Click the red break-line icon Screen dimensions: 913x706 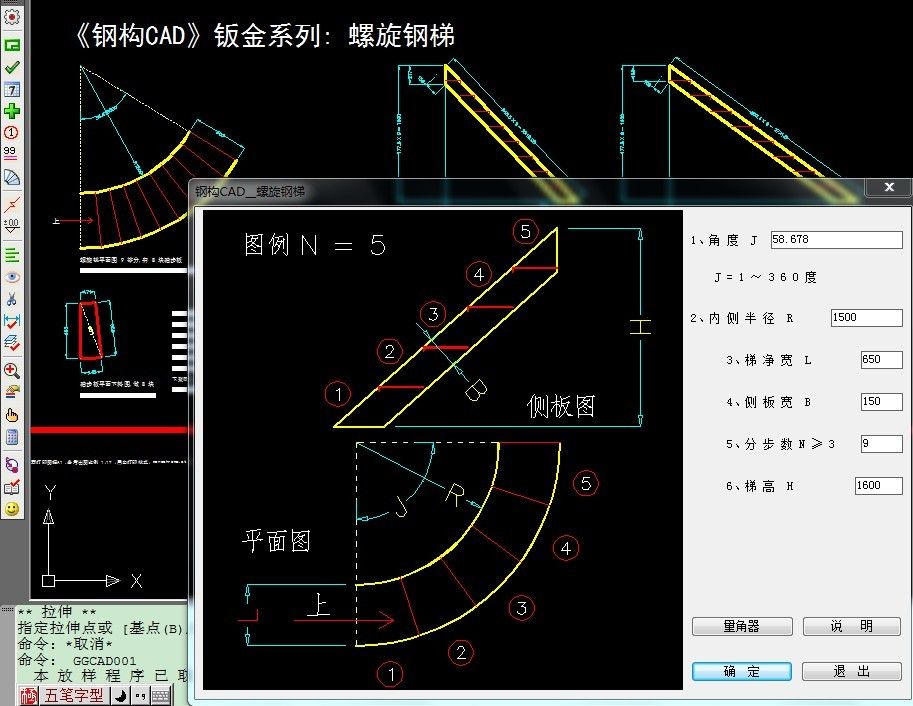[x=12, y=204]
